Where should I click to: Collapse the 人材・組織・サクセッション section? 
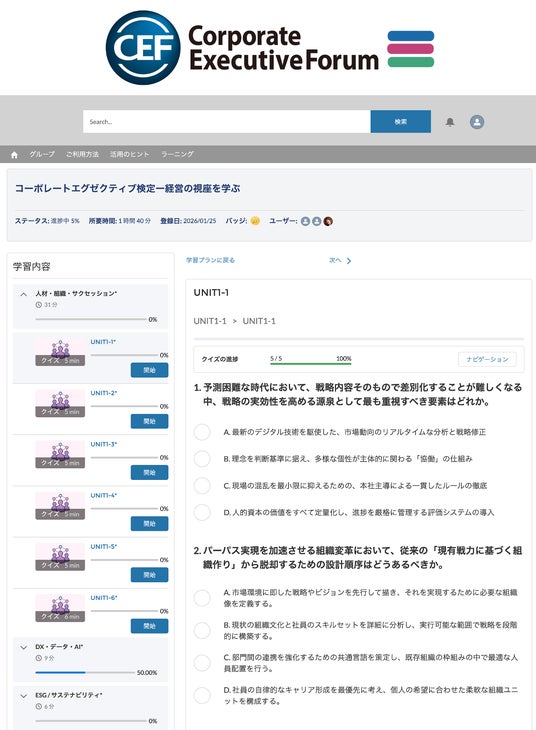click(23, 294)
